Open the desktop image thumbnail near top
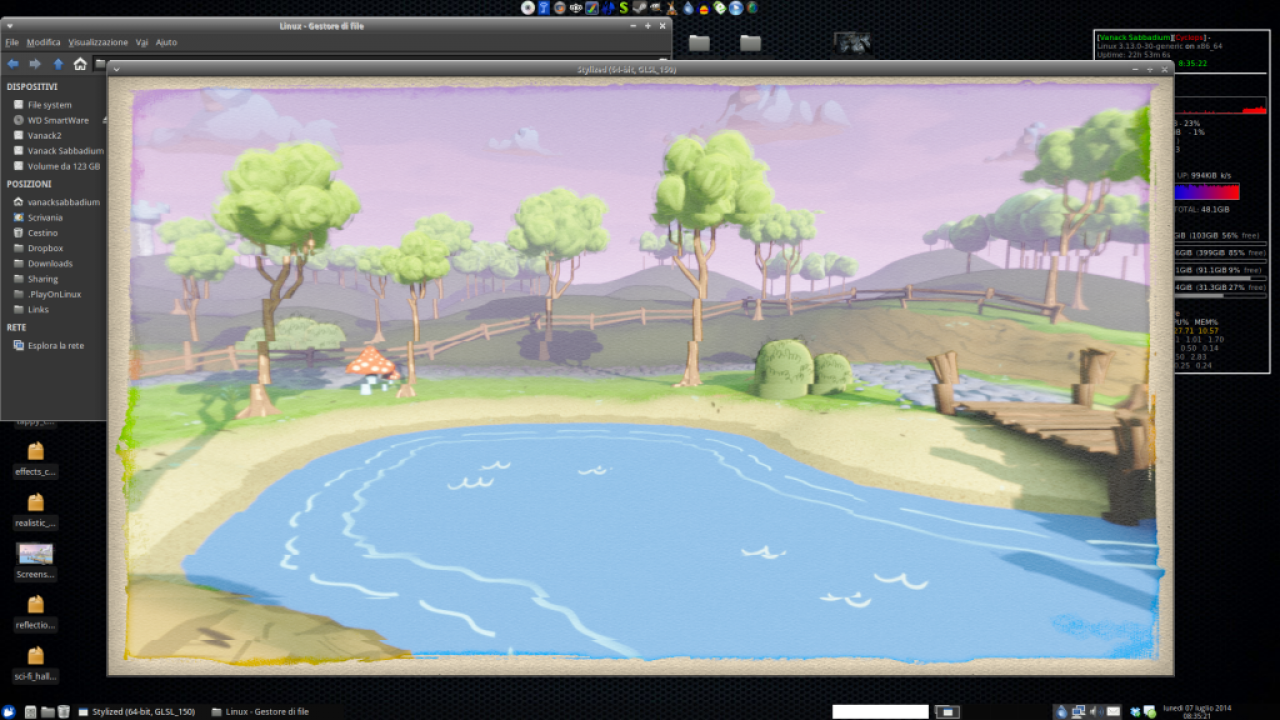The width and height of the screenshot is (1280, 720). 852,42
